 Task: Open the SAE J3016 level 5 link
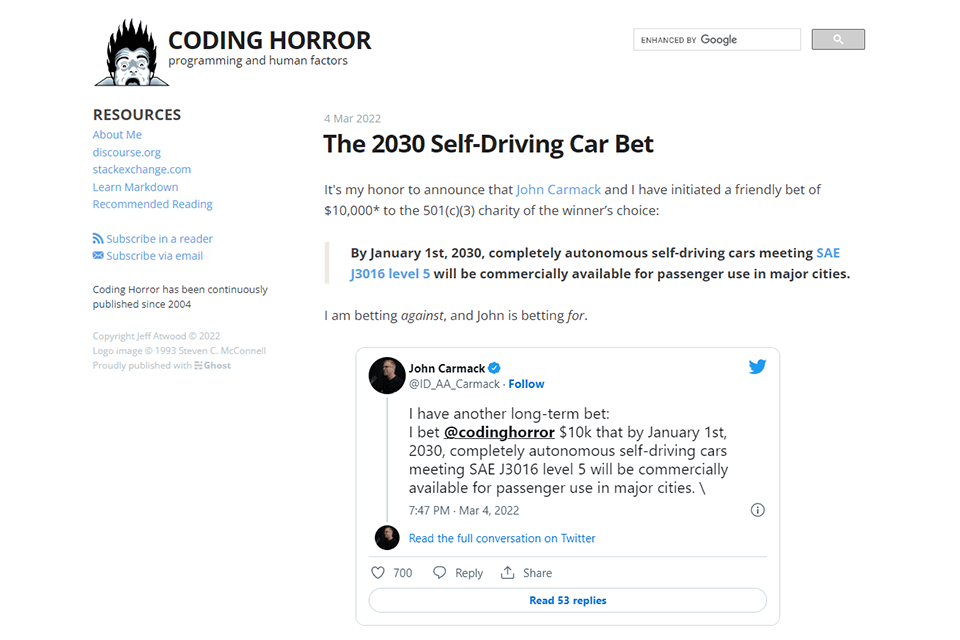click(x=595, y=263)
